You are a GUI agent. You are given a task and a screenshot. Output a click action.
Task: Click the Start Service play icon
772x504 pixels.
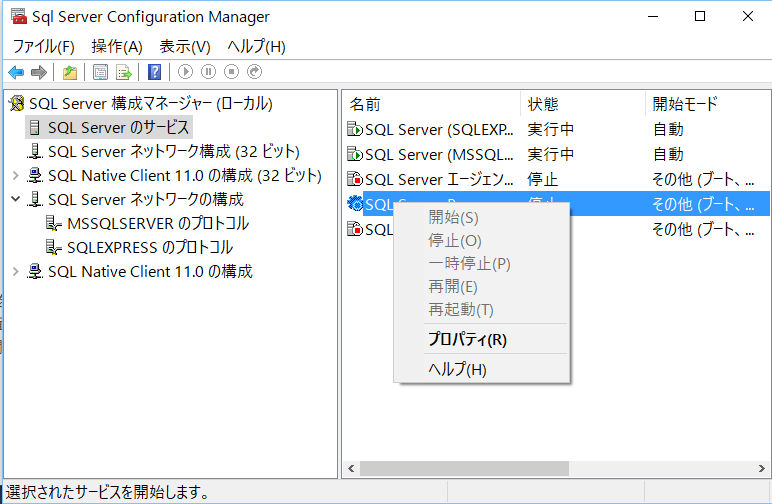pos(185,72)
